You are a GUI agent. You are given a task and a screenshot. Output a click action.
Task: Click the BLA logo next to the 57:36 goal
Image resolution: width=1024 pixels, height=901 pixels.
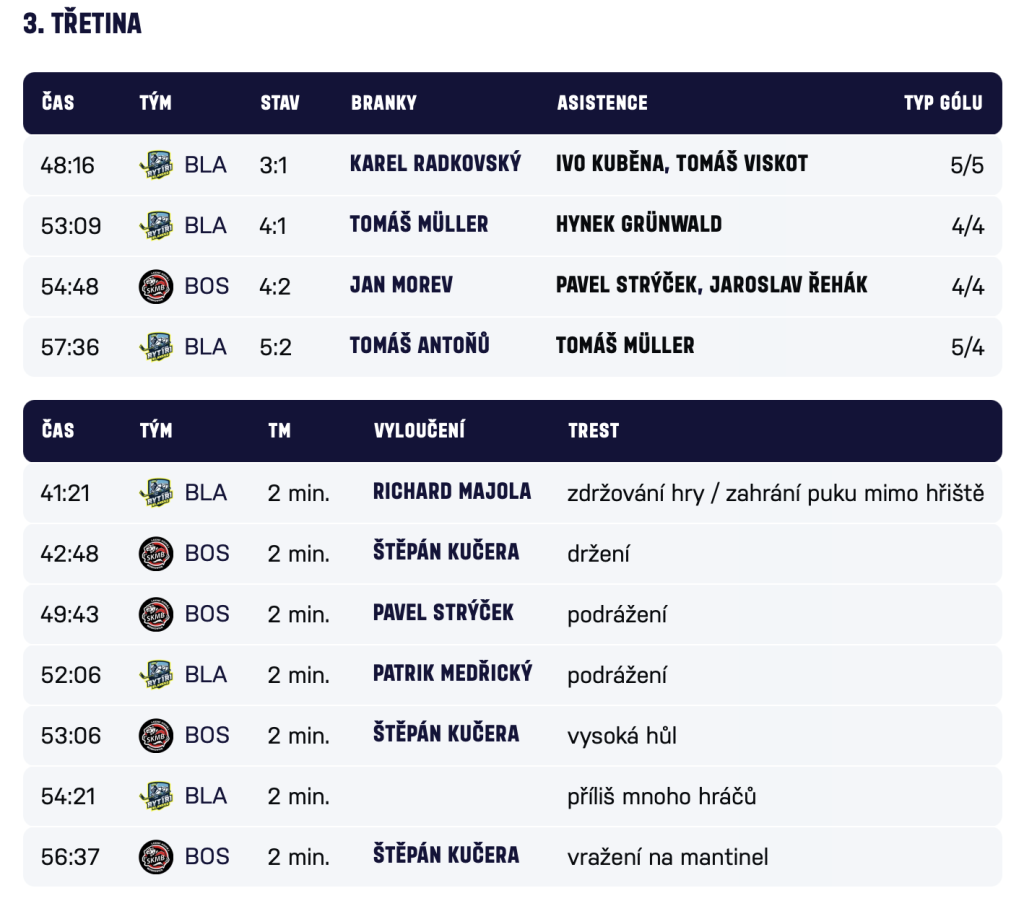[x=155, y=347]
